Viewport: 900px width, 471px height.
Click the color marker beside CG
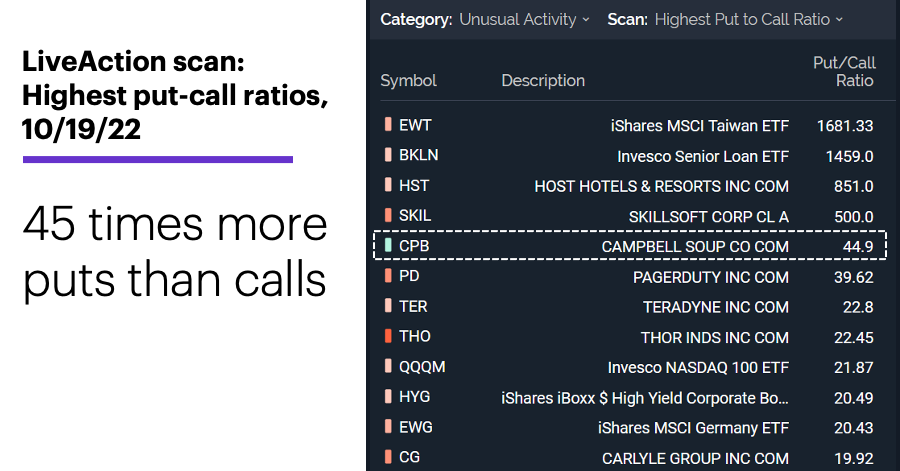[388, 457]
